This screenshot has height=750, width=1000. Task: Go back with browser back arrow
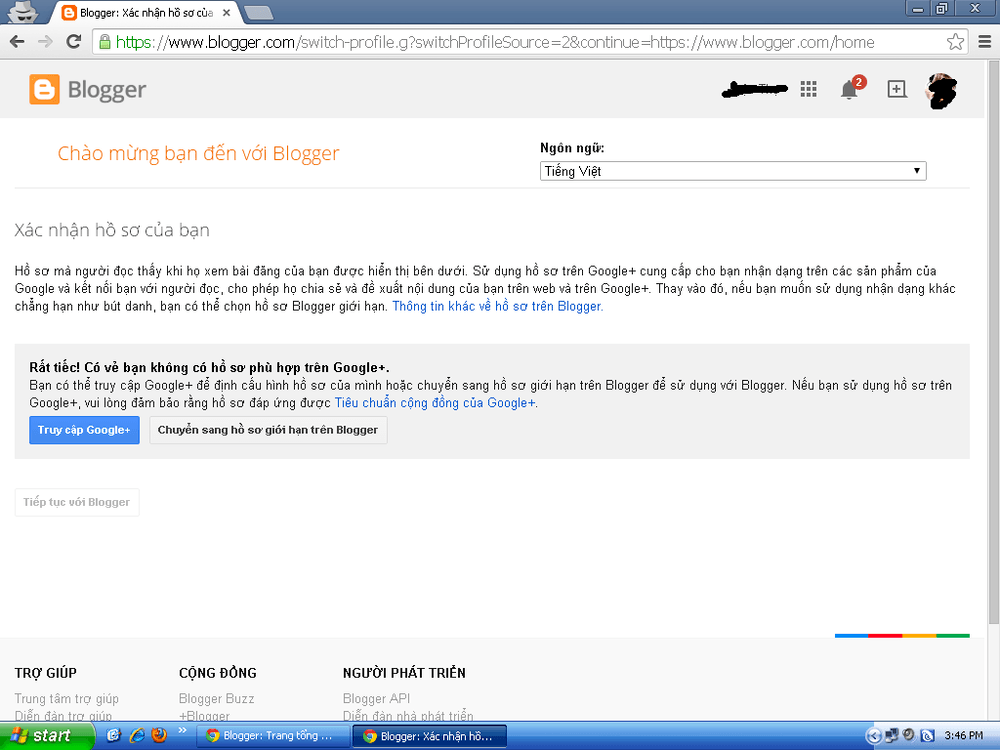pyautogui.click(x=17, y=42)
